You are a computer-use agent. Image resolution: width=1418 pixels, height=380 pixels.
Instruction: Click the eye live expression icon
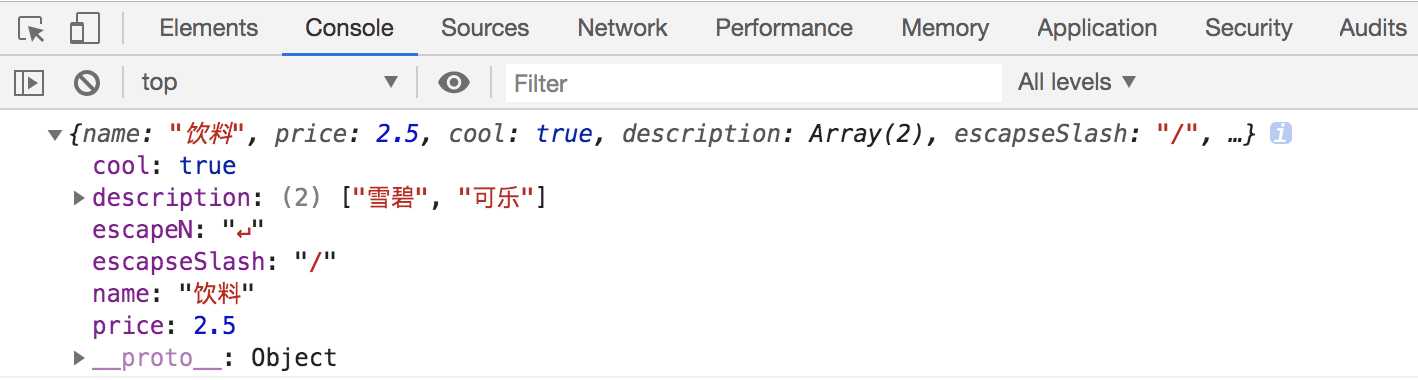[x=454, y=82]
